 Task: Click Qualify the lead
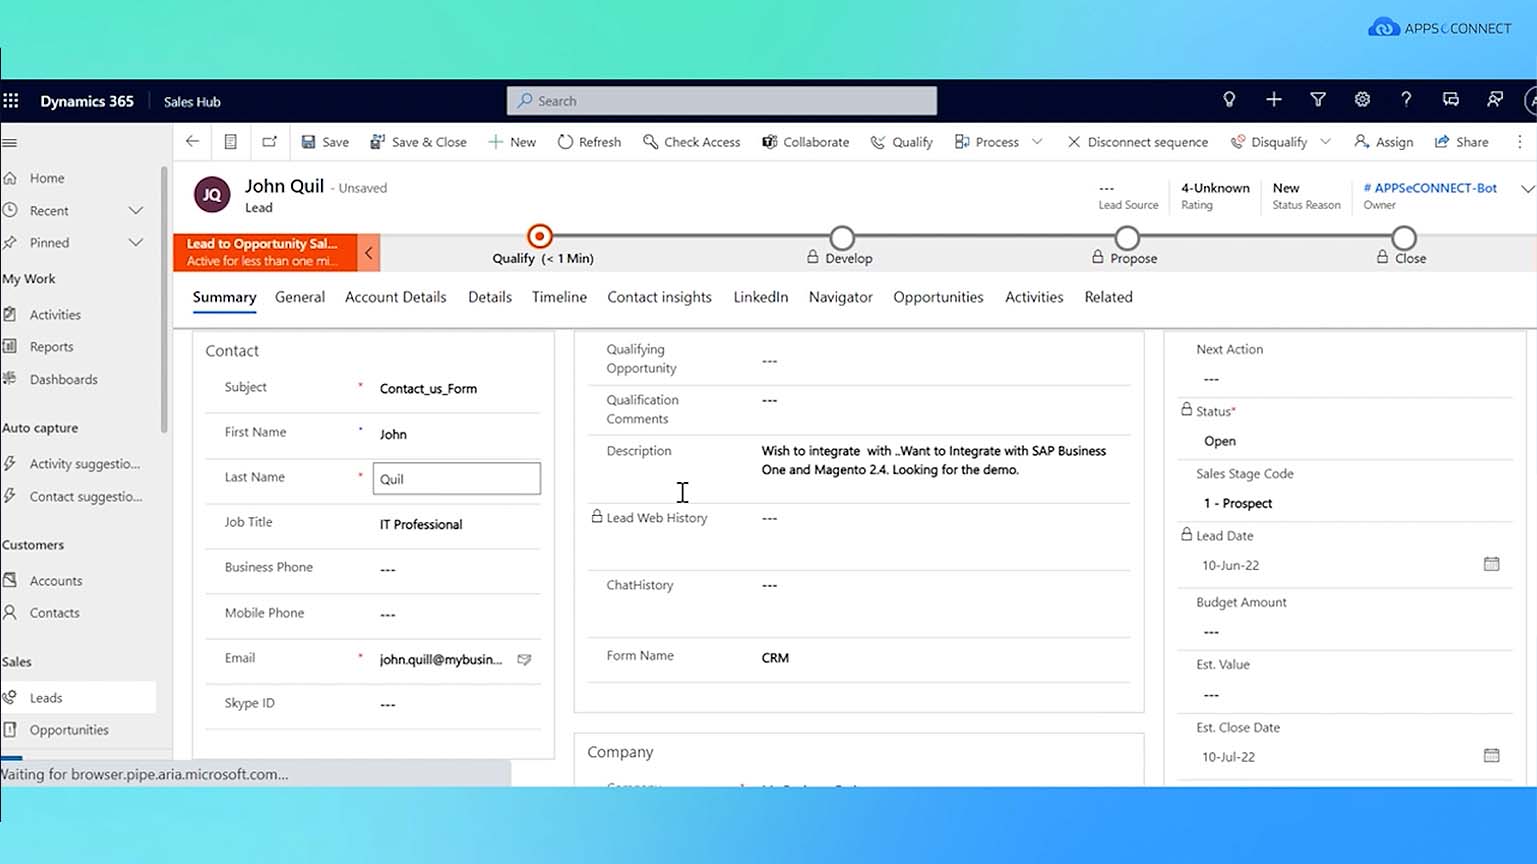pyautogui.click(x=901, y=142)
